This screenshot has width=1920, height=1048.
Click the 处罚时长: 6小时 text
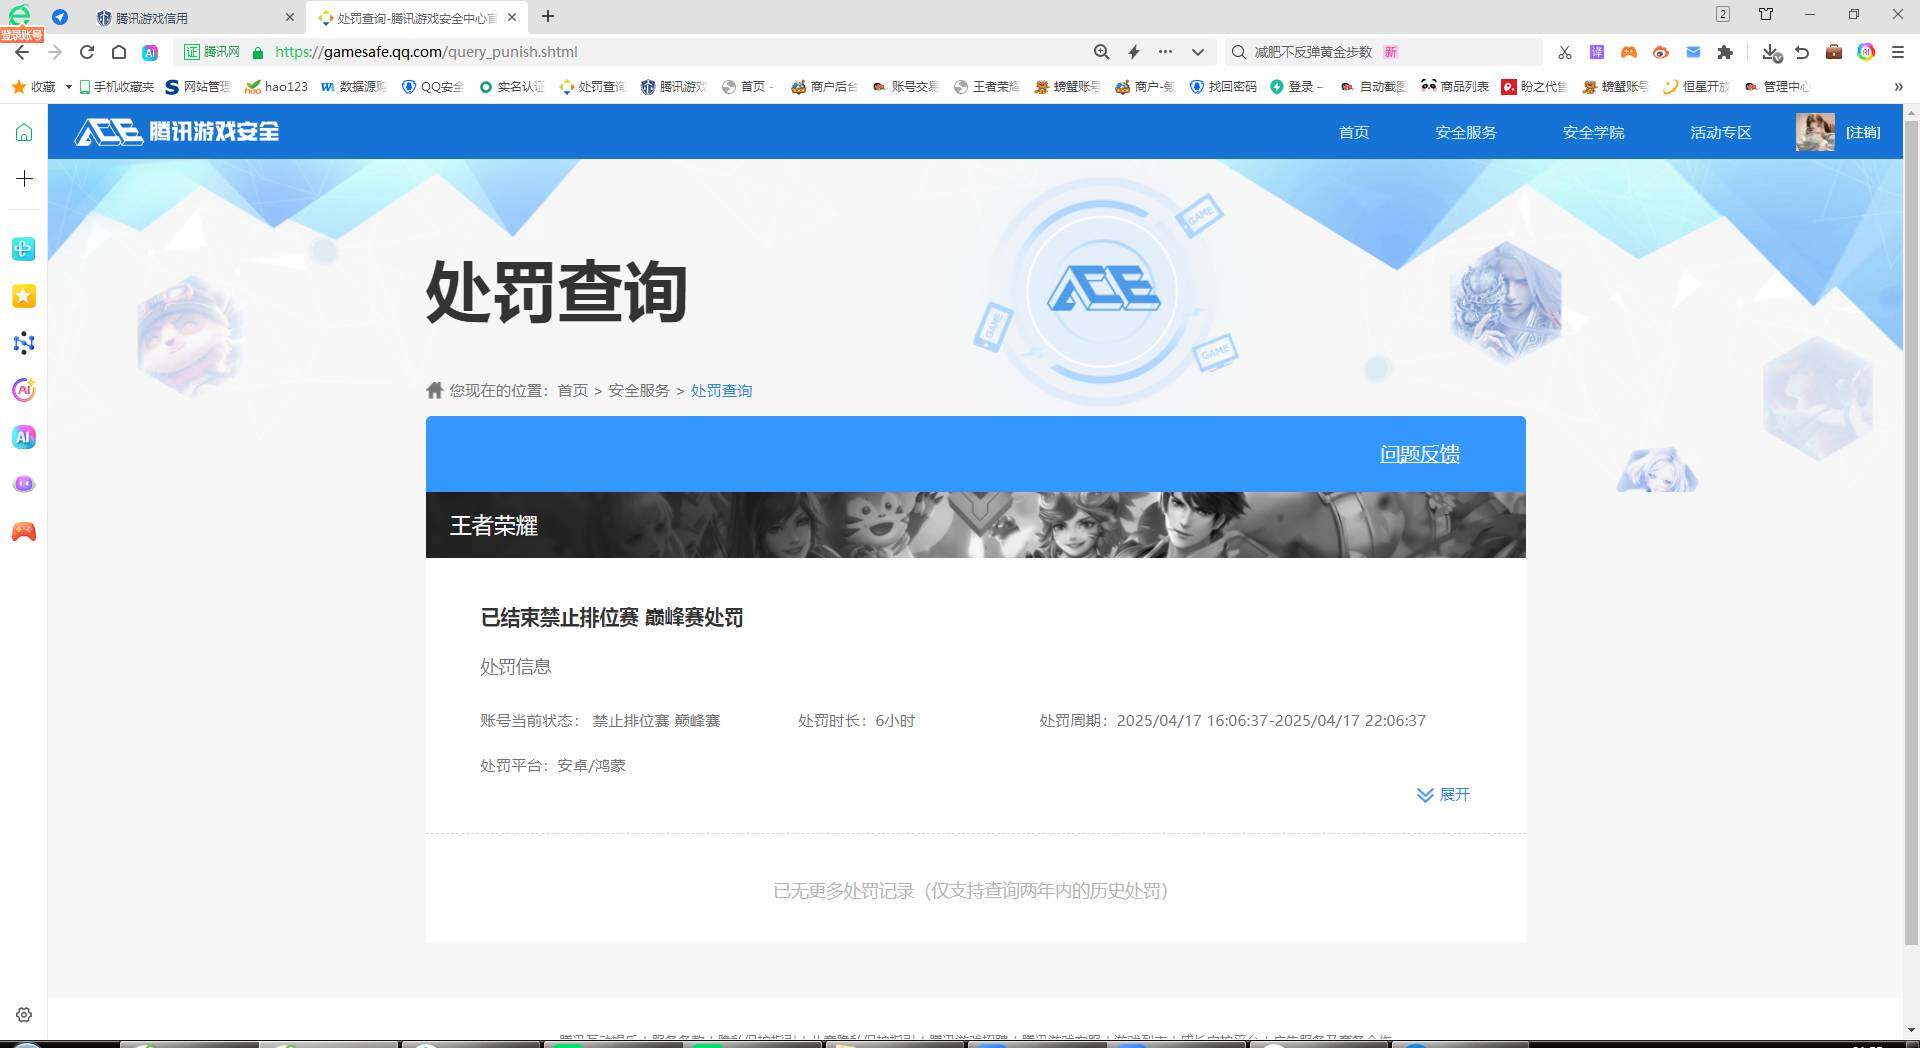tap(857, 721)
